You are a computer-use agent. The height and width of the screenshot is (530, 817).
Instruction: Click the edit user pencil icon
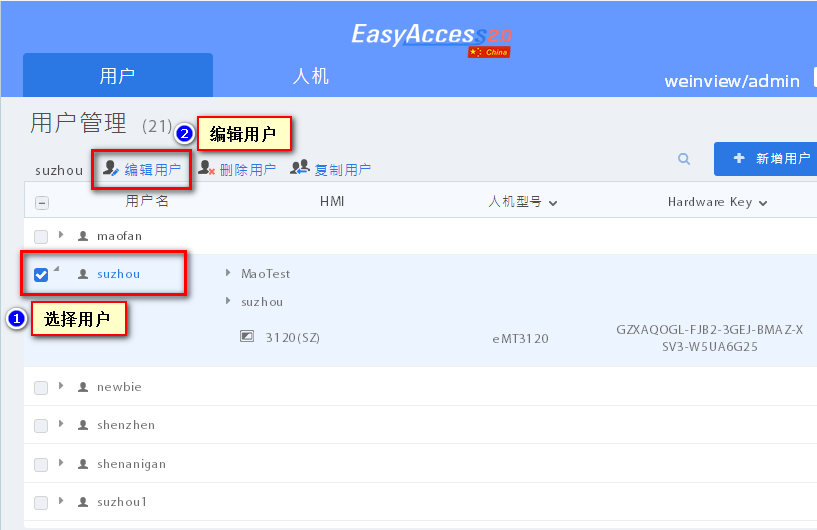coord(111,169)
